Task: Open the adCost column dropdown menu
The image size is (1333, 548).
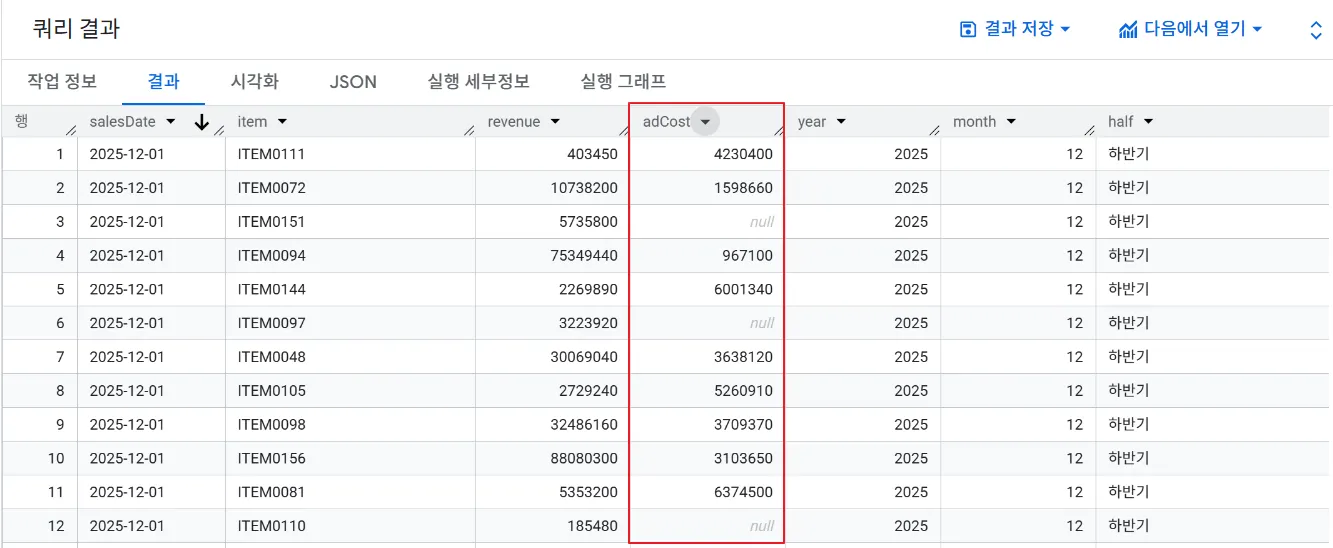Action: [705, 122]
